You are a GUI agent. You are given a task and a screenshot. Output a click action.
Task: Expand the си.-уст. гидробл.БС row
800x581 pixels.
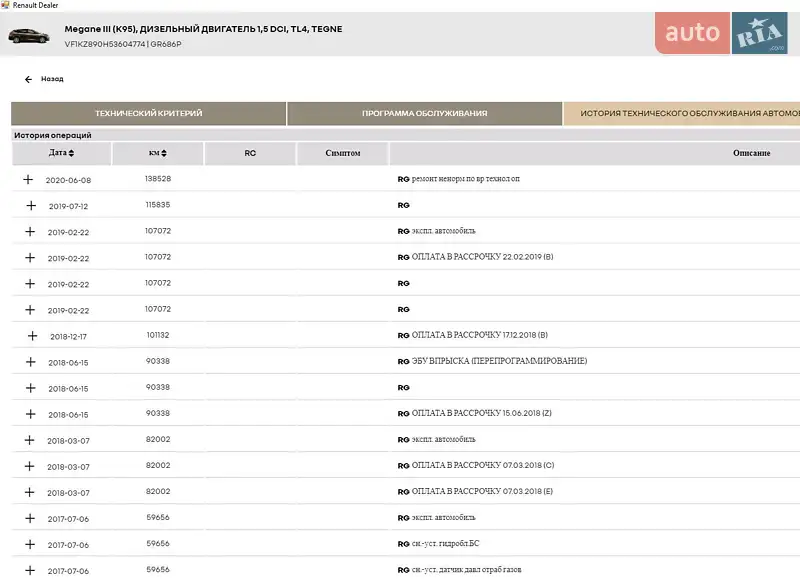pyautogui.click(x=30, y=544)
